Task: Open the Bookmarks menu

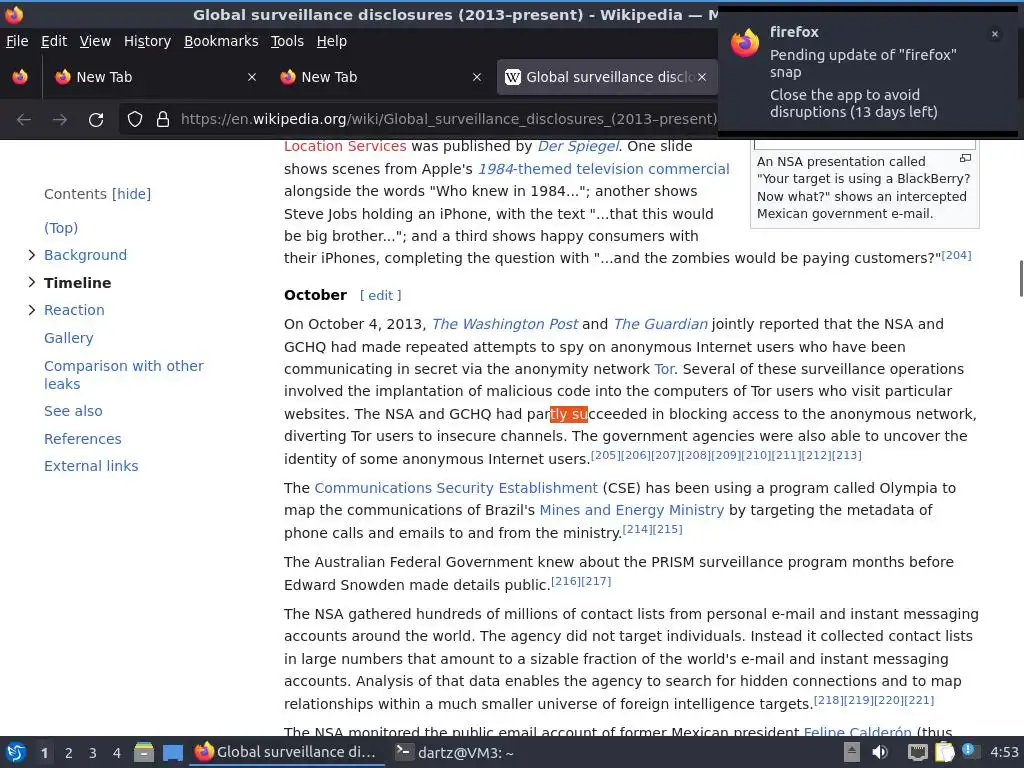Action: pos(221,41)
